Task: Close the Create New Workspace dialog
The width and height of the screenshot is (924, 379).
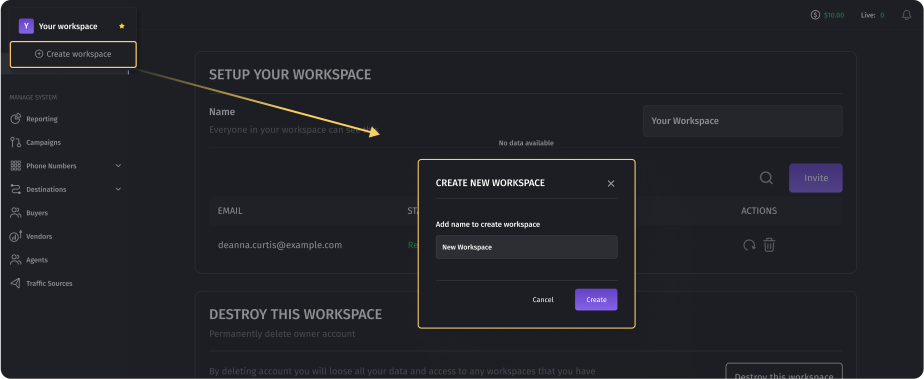Action: (x=610, y=183)
